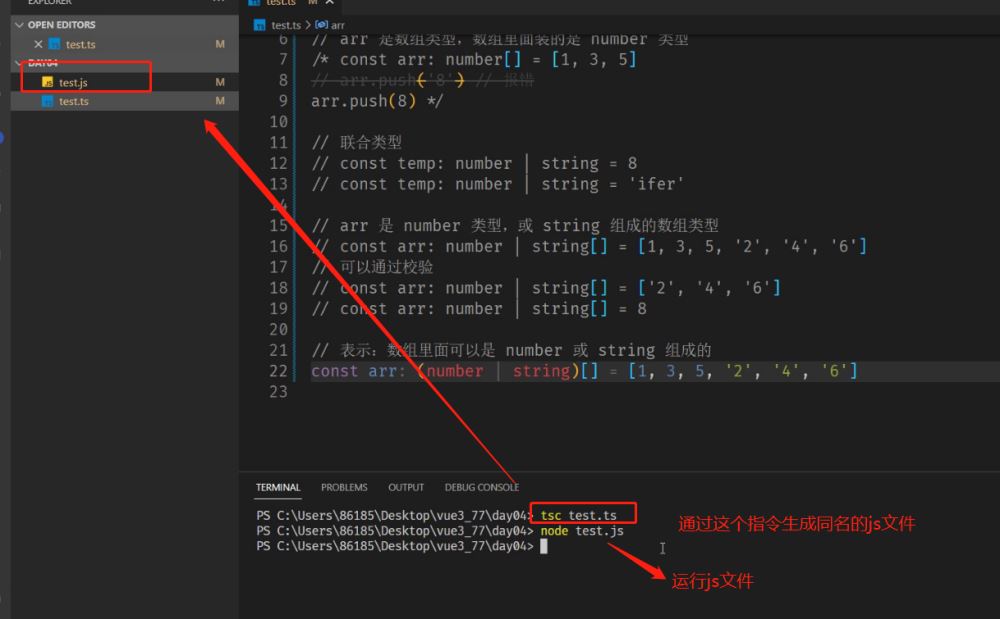This screenshot has height=619, width=1000.
Task: Open the OUTPUT panel tab
Action: pos(406,487)
